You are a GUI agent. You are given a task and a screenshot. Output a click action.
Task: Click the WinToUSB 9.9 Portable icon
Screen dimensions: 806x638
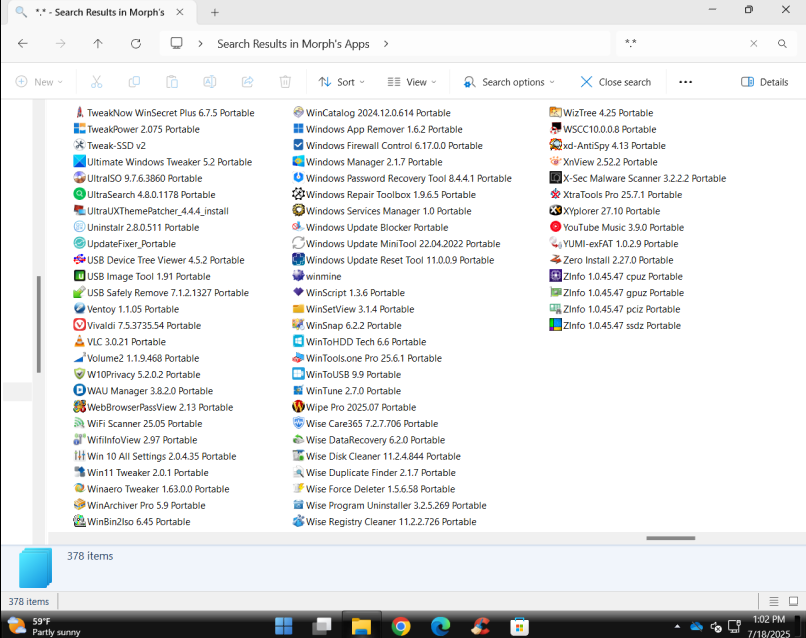(298, 374)
